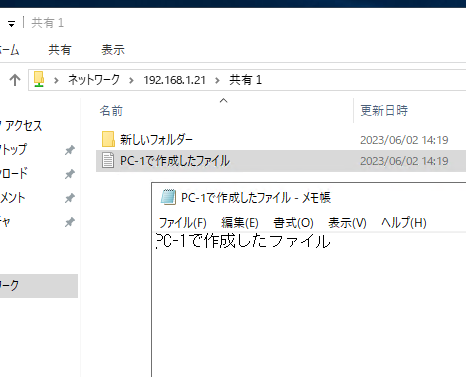Screen dimensions: 466x377
Task: Open the 表示 ribbon tab in Explorer
Action: point(113,50)
